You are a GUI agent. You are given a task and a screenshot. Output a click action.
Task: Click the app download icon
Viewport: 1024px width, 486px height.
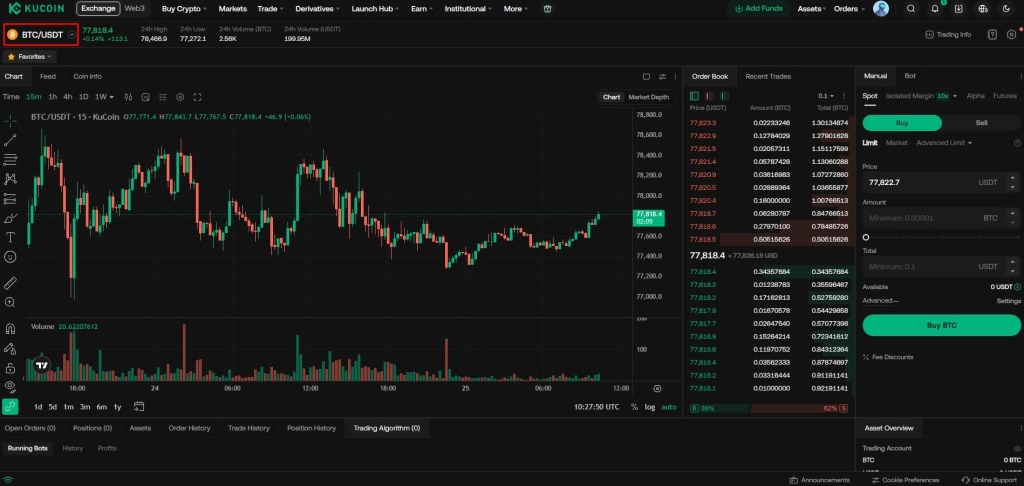[x=959, y=8]
